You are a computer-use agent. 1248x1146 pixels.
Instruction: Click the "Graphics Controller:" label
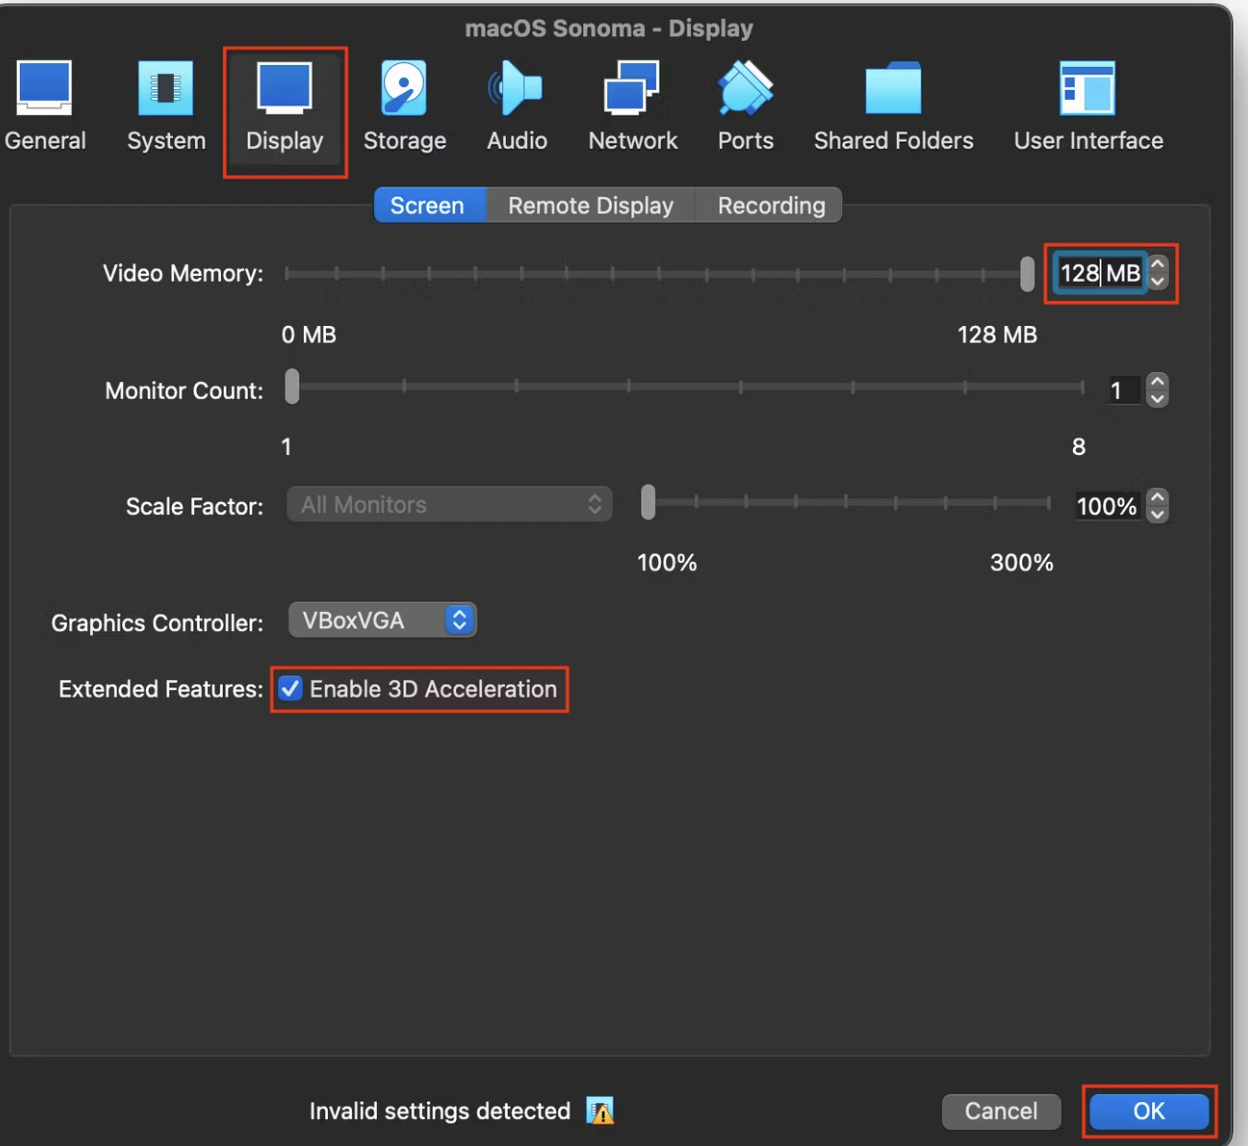pyautogui.click(x=157, y=623)
